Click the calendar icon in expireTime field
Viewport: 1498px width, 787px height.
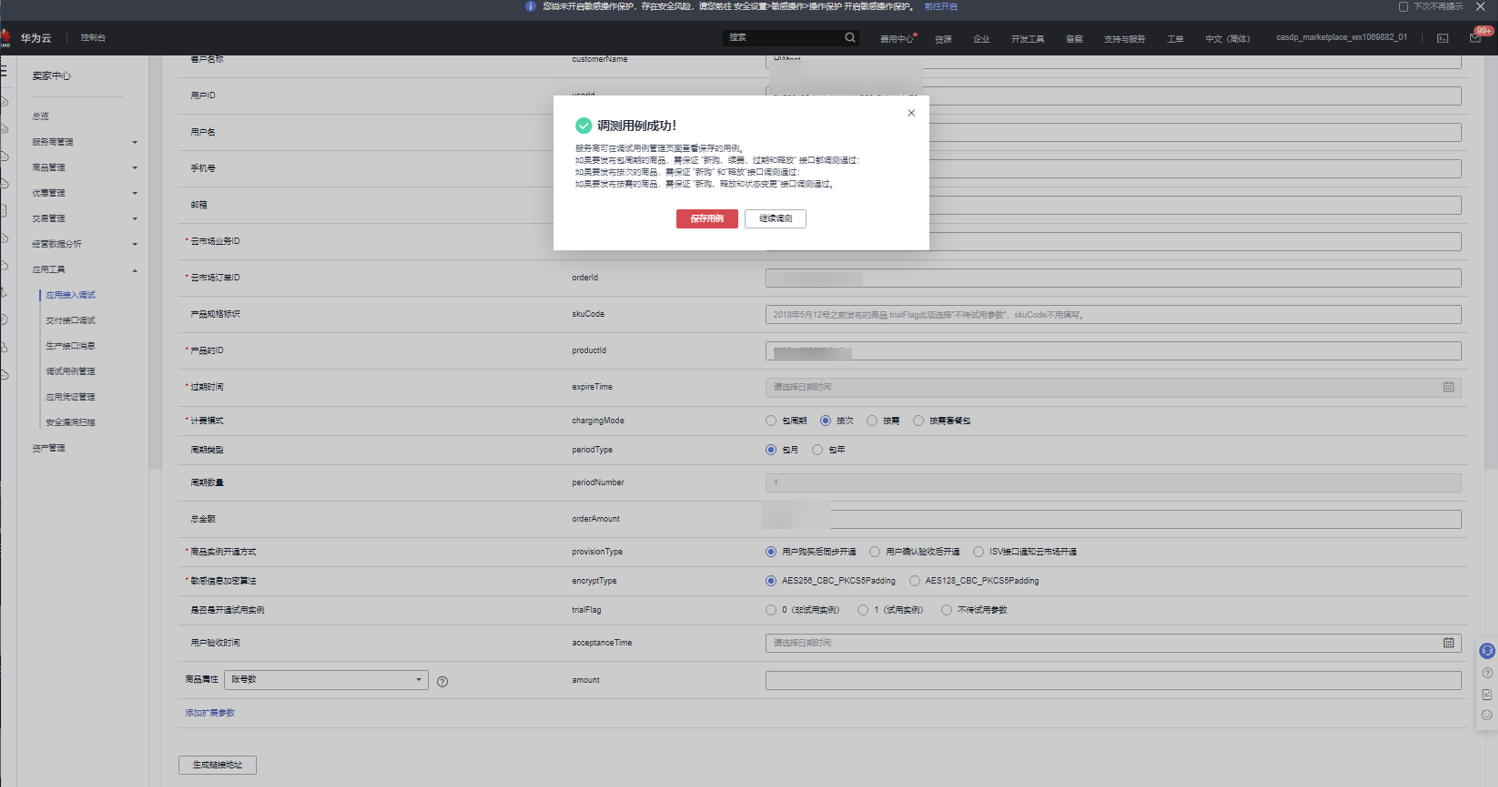click(1448, 387)
